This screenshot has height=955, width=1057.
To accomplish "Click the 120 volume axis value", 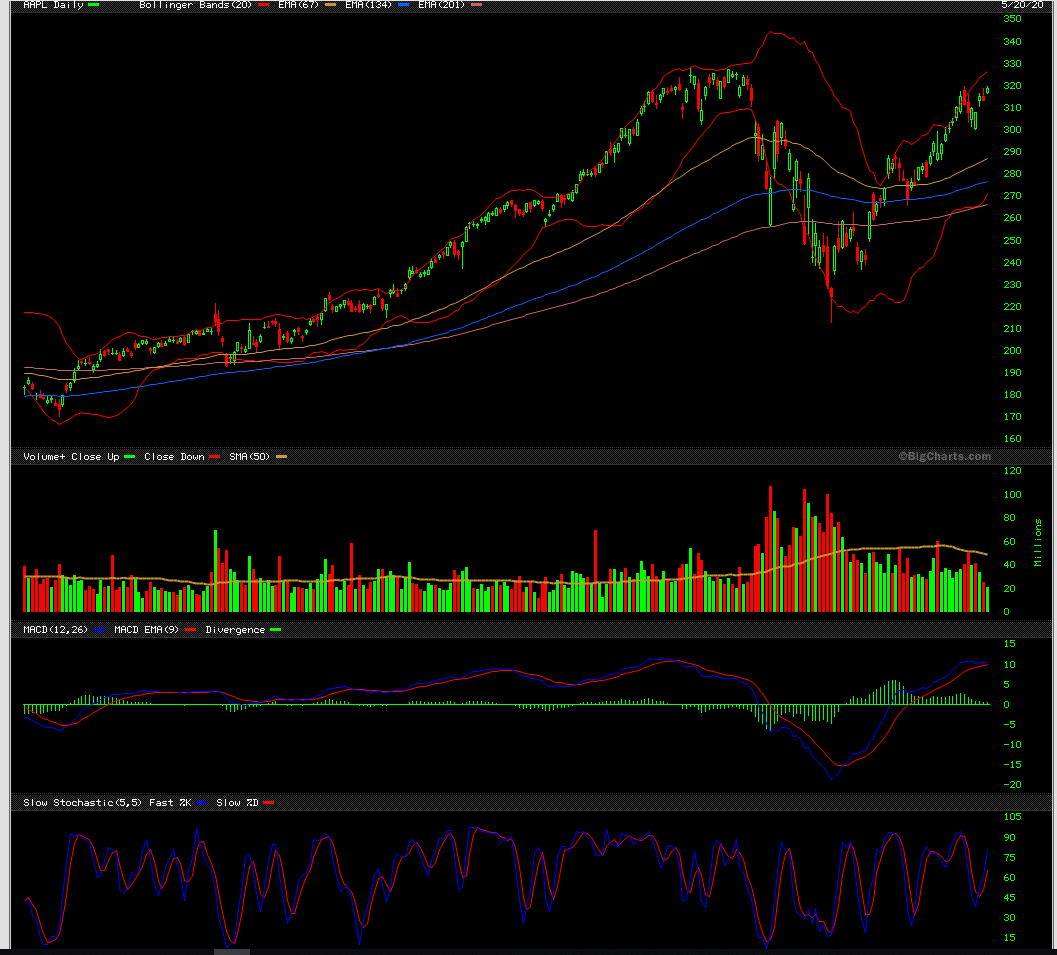I will (x=1012, y=470).
